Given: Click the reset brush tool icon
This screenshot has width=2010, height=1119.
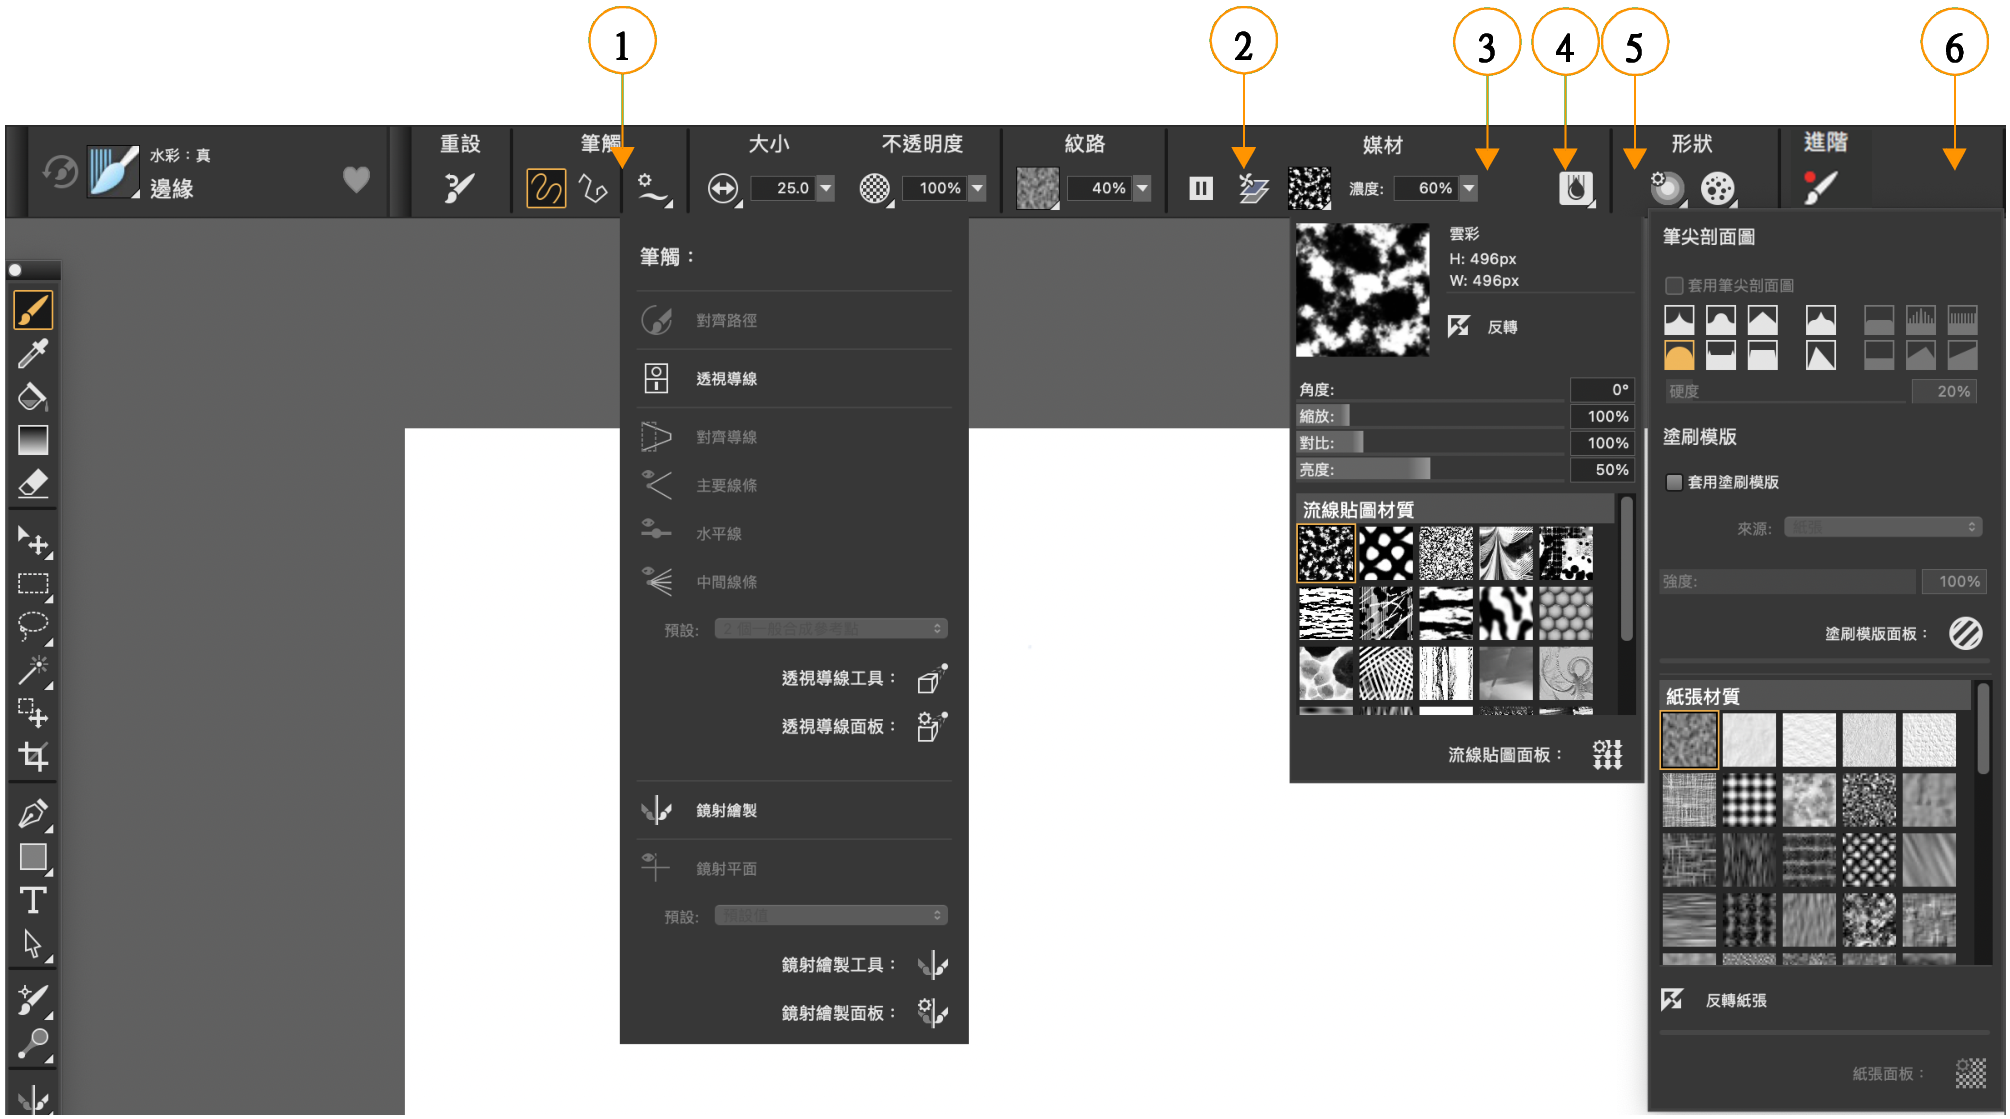Looking at the screenshot, I should pyautogui.click(x=460, y=187).
